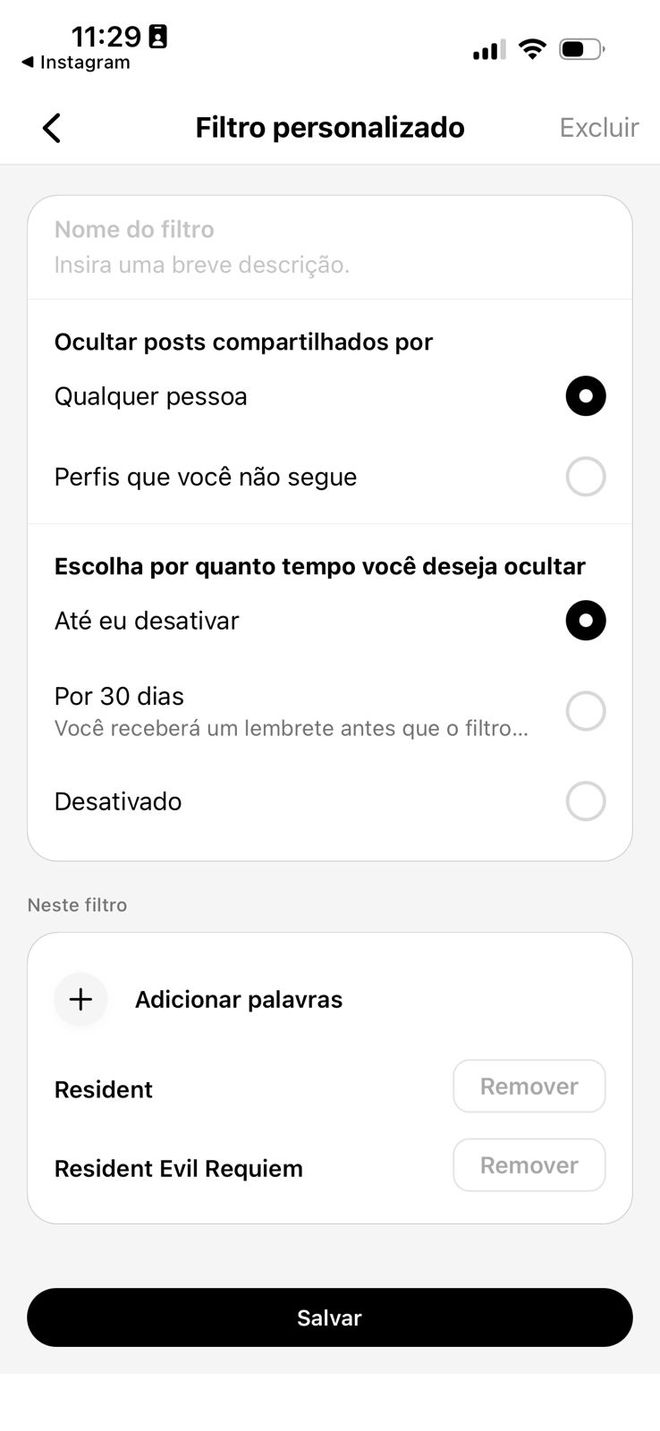Tap the plus icon to add words

[81, 999]
